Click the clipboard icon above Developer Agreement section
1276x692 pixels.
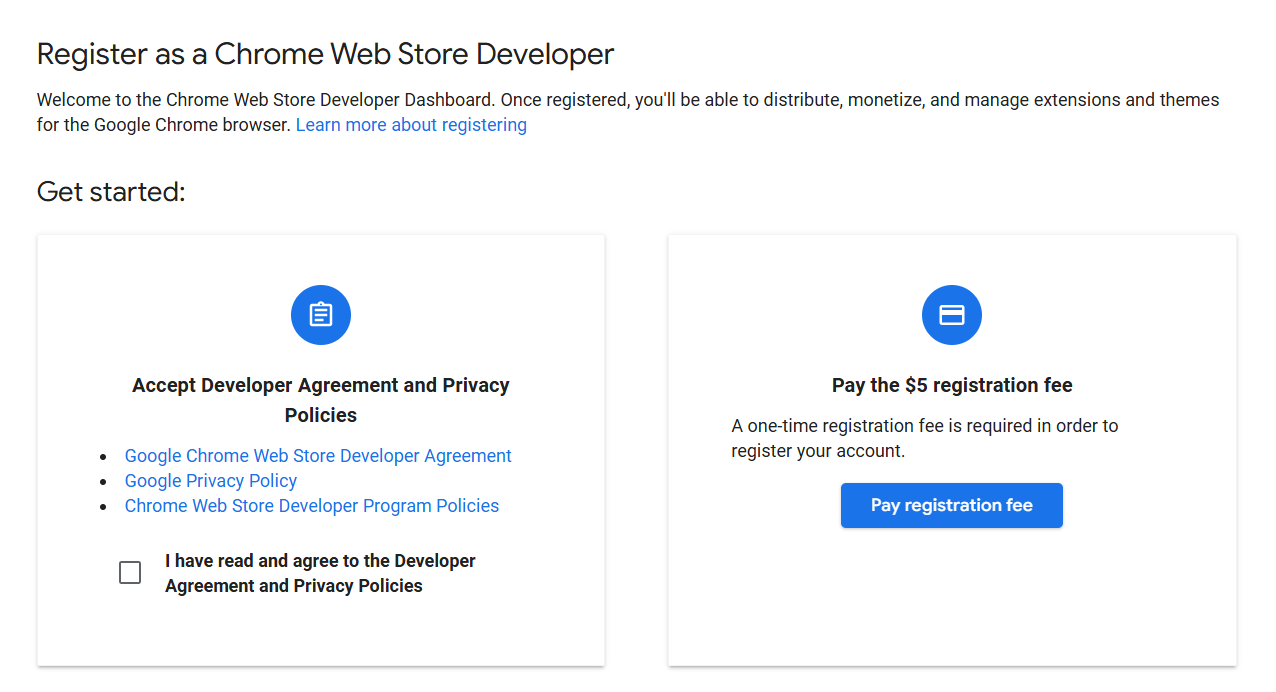coord(320,314)
